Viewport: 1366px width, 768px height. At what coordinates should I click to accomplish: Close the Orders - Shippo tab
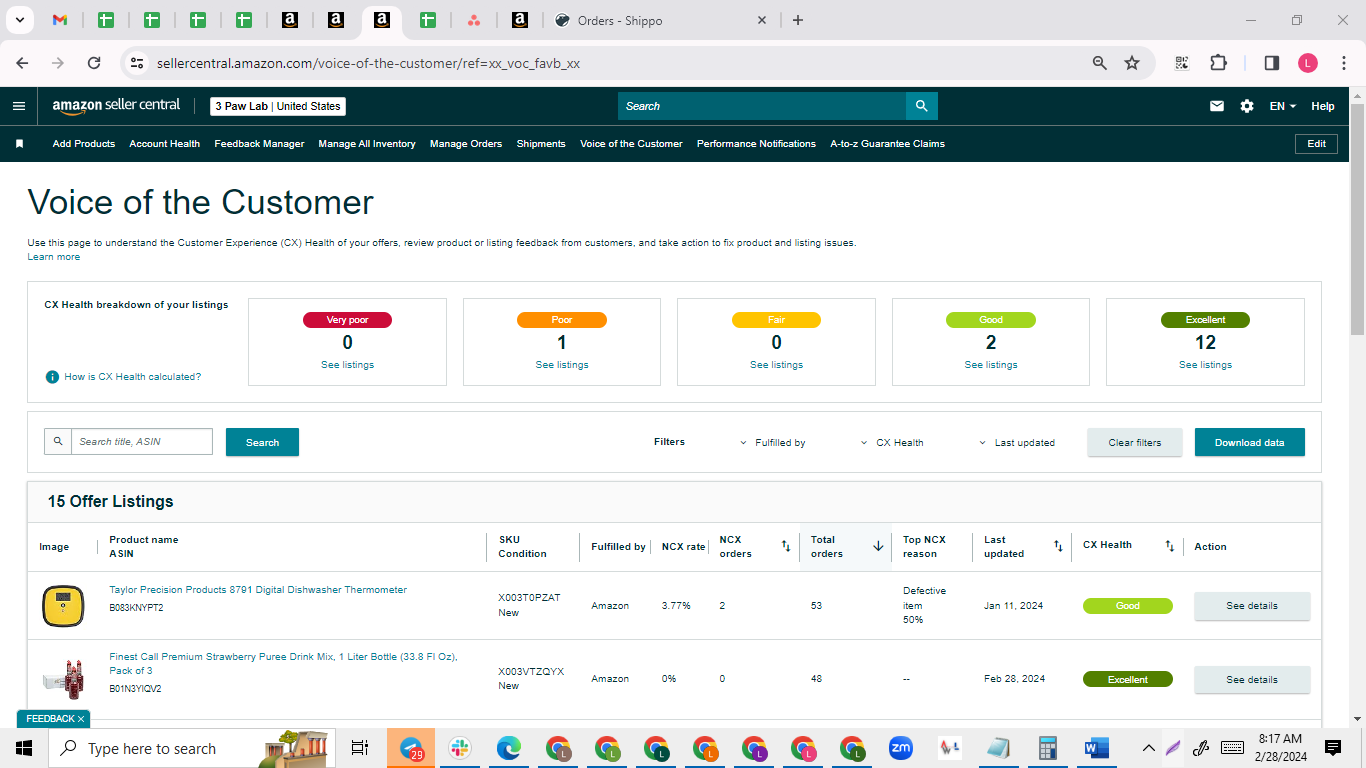click(x=762, y=20)
